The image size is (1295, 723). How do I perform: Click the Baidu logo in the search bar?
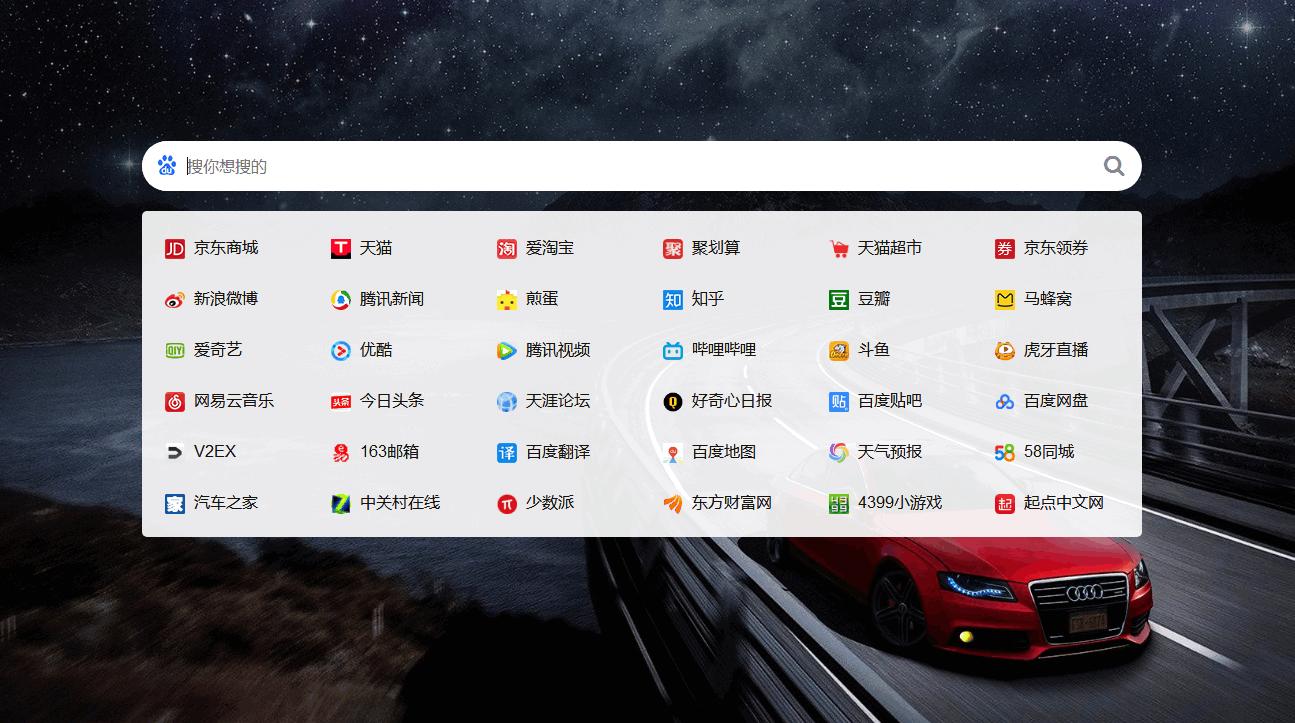pyautogui.click(x=168, y=165)
